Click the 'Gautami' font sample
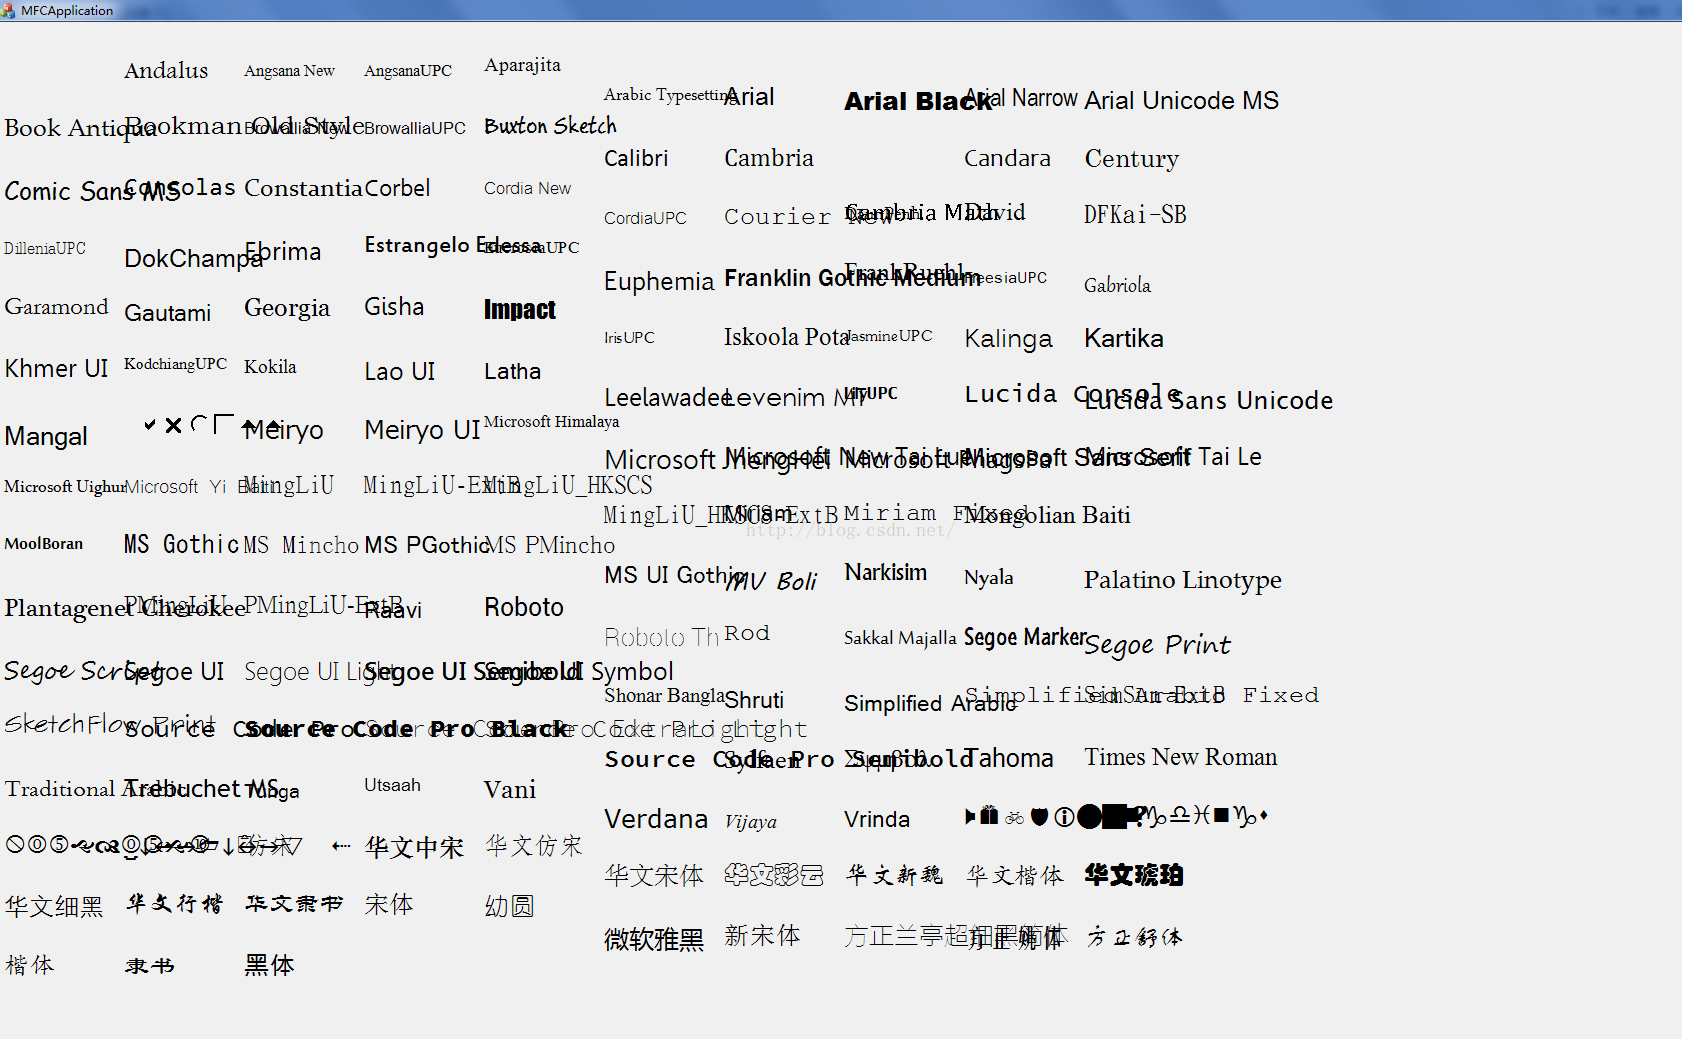 coord(168,314)
